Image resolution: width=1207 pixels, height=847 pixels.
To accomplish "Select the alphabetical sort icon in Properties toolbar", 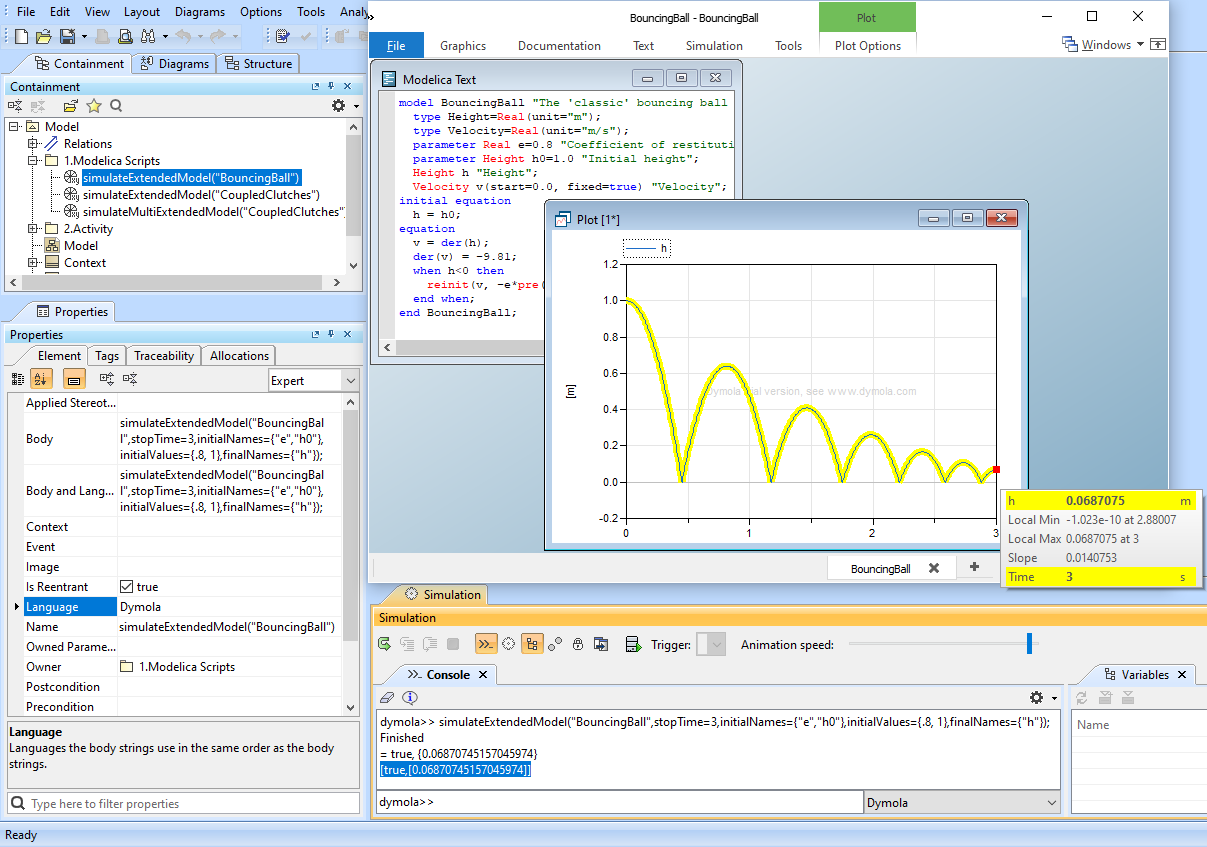I will [40, 379].
